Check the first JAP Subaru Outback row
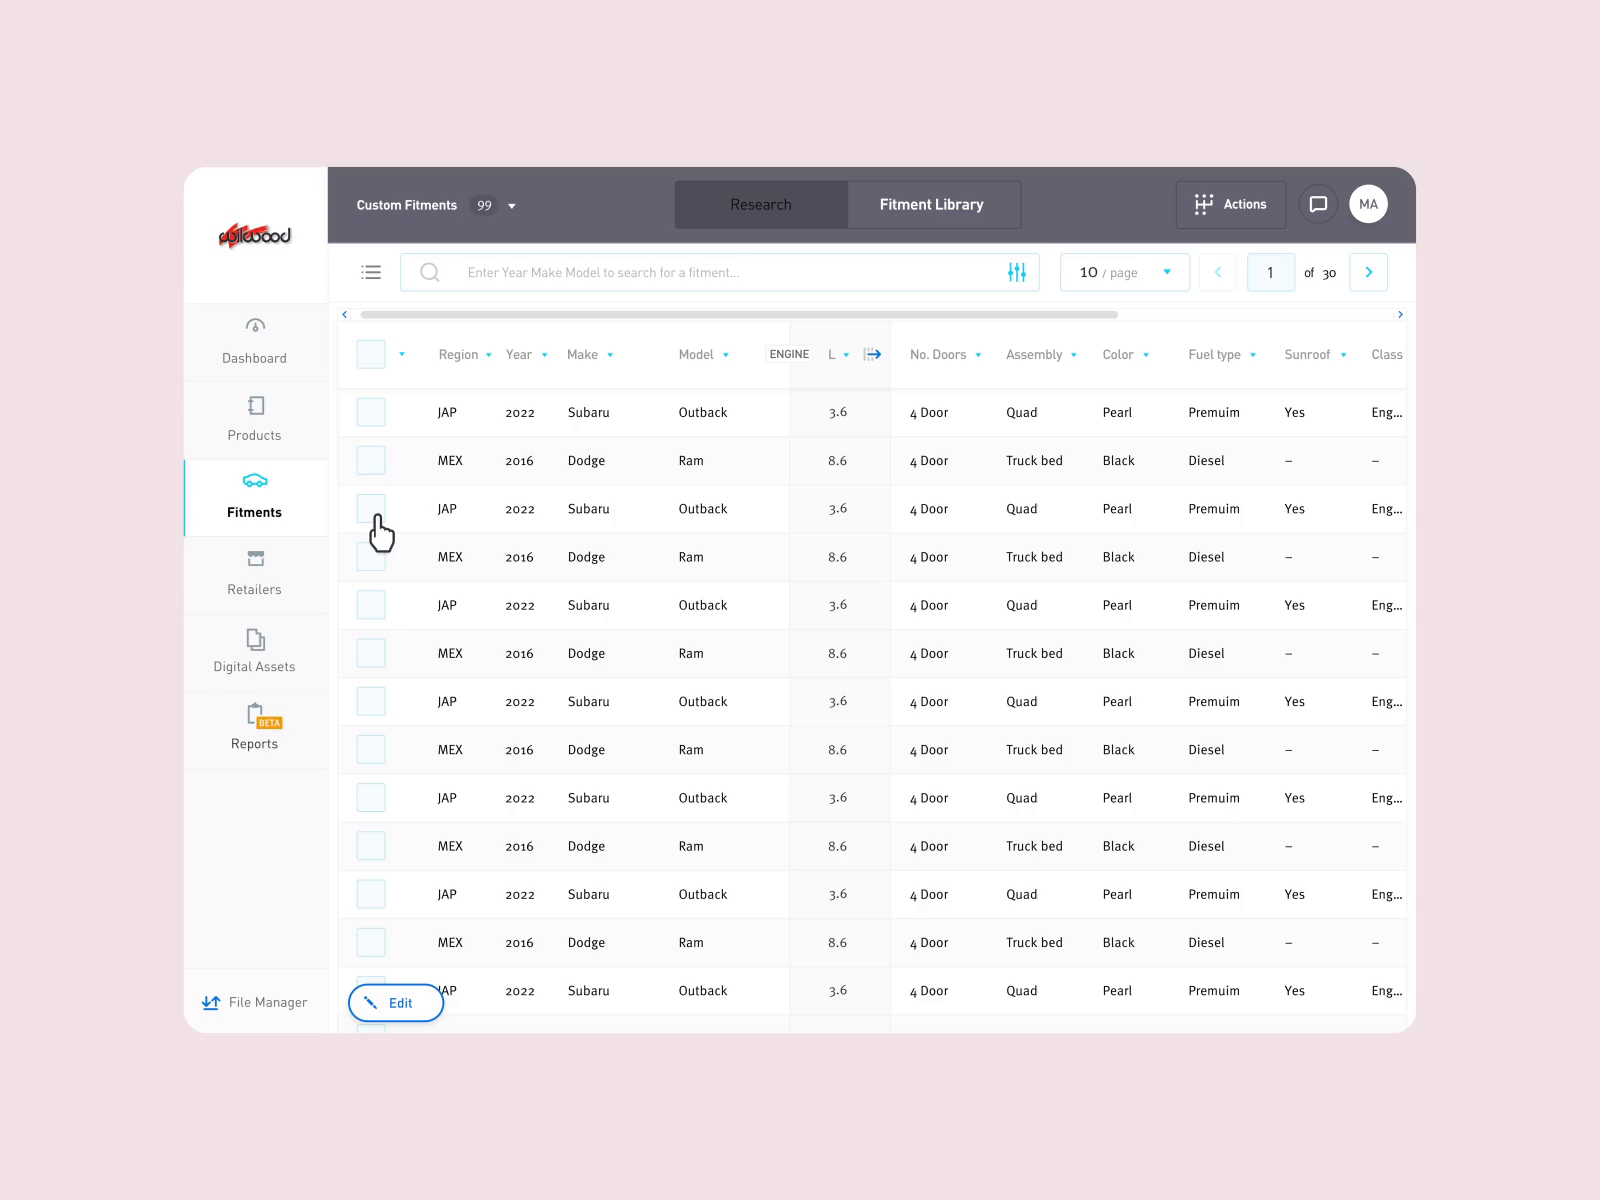This screenshot has width=1600, height=1200. tap(371, 412)
